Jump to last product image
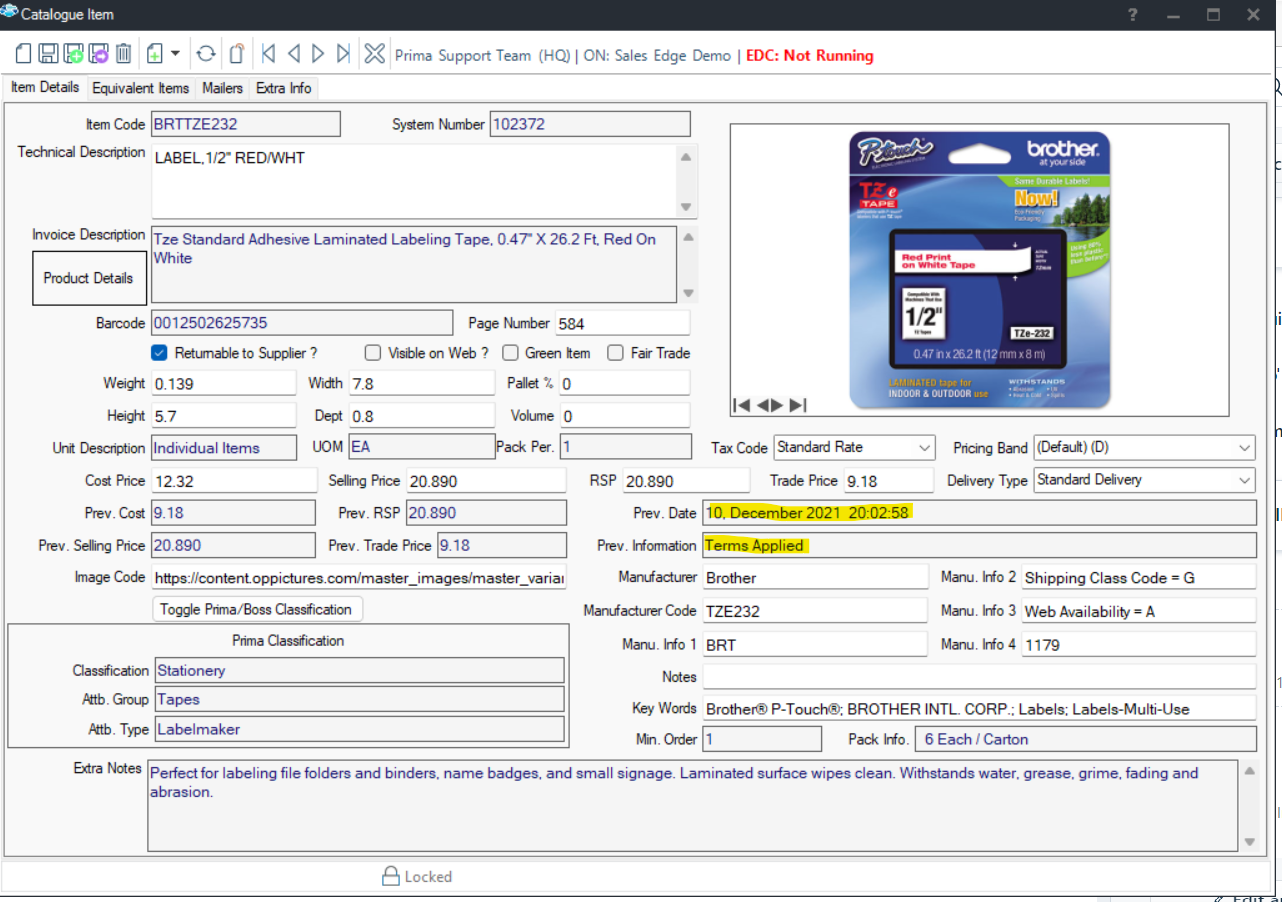The image size is (1282, 902). click(798, 405)
